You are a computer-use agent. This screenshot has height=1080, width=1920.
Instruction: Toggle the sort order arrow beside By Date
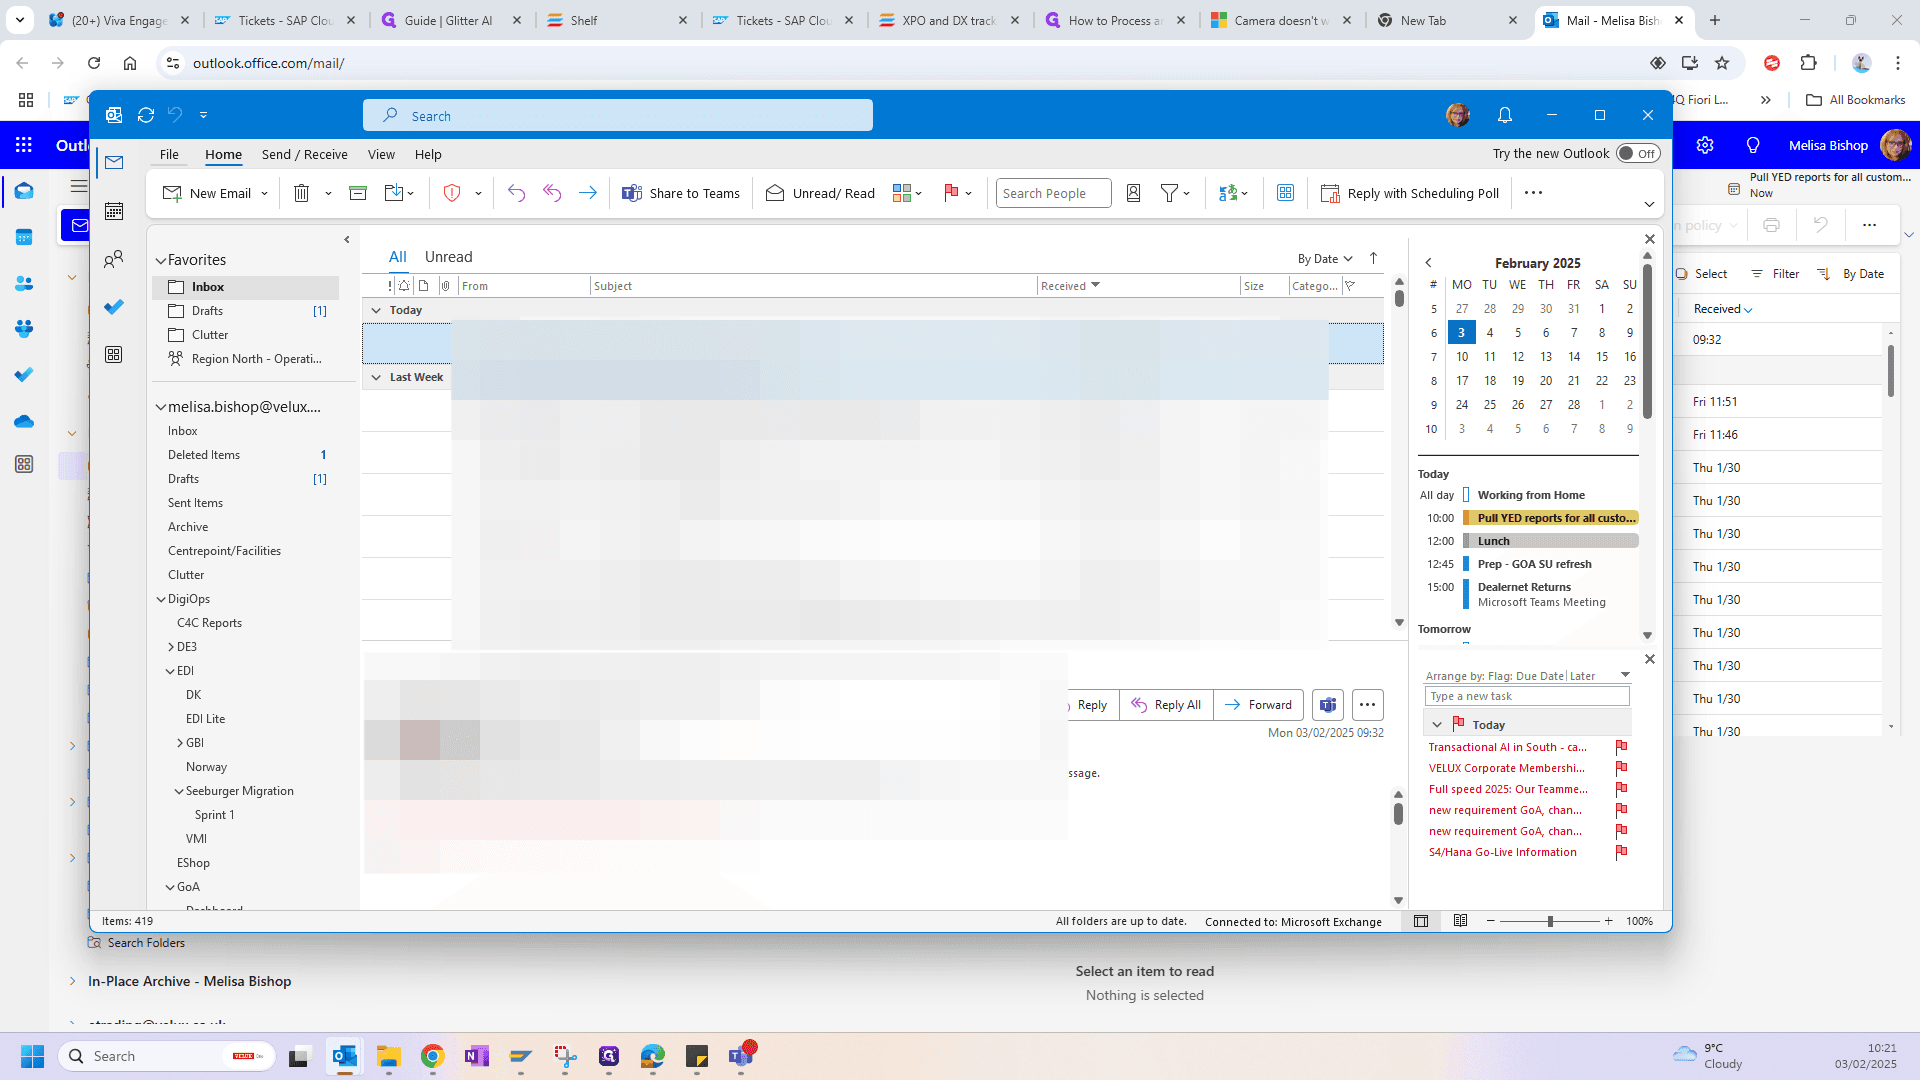pos(1374,258)
